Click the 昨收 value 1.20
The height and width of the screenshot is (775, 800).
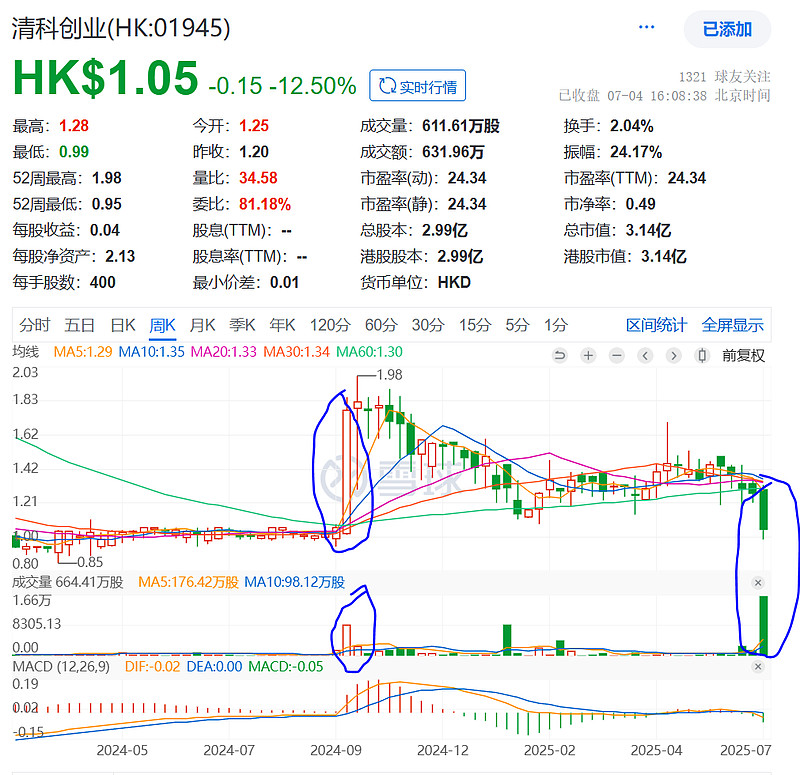coord(254,152)
